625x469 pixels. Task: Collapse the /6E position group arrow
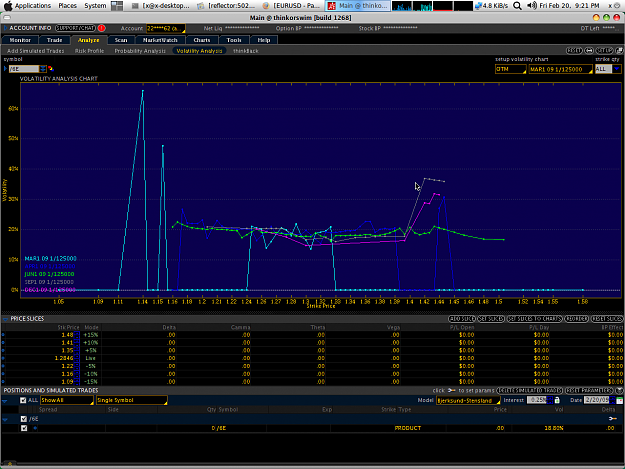coord(5,419)
